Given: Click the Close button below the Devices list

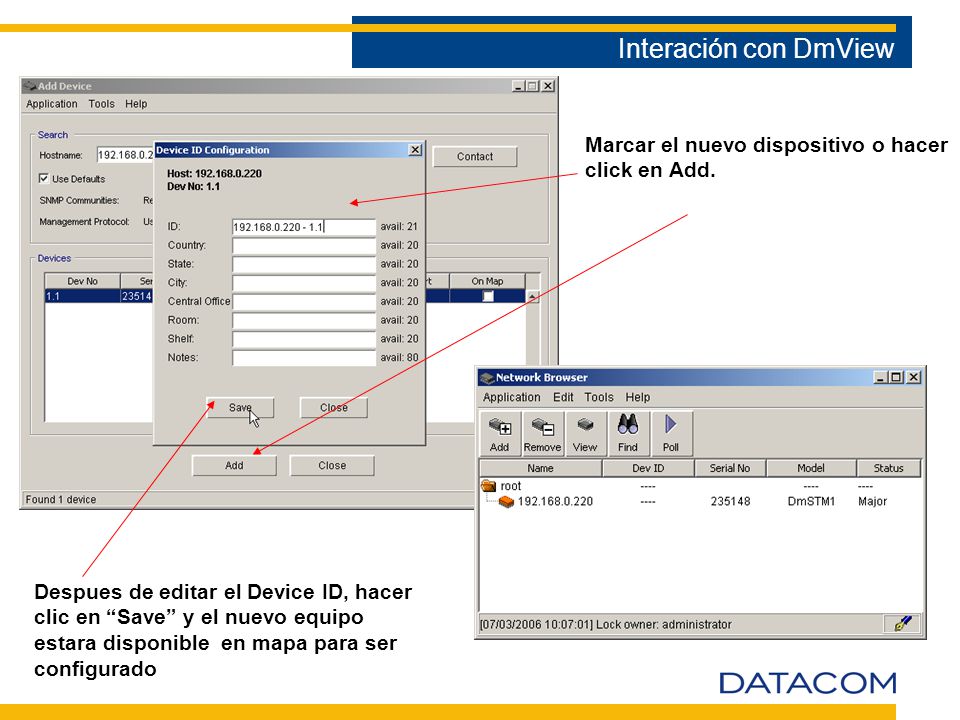Looking at the screenshot, I should click(x=332, y=465).
